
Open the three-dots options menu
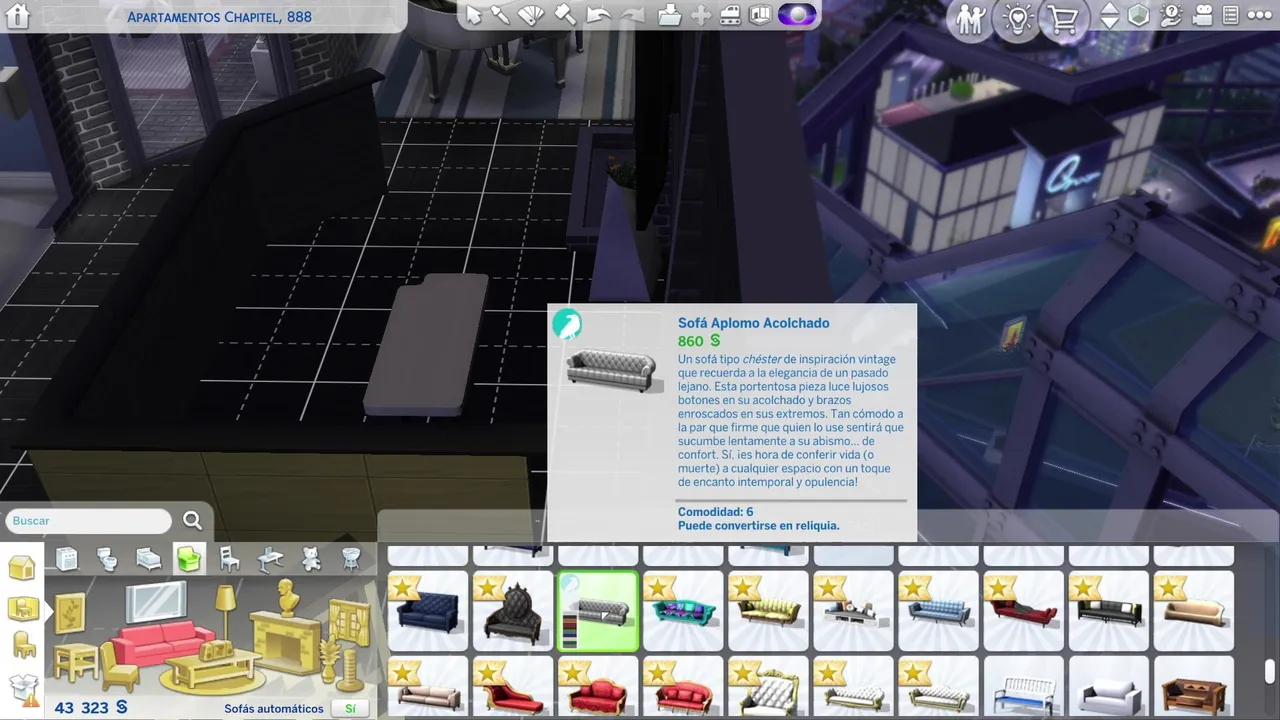coord(1259,15)
